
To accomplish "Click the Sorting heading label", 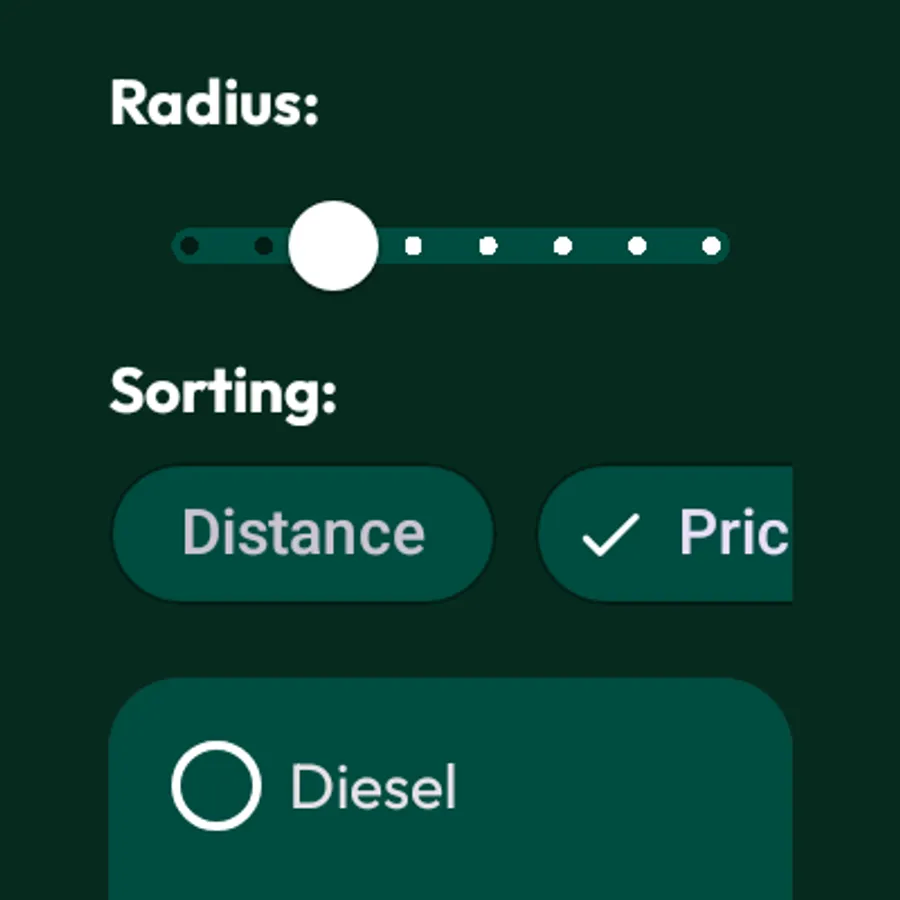I will (x=223, y=395).
